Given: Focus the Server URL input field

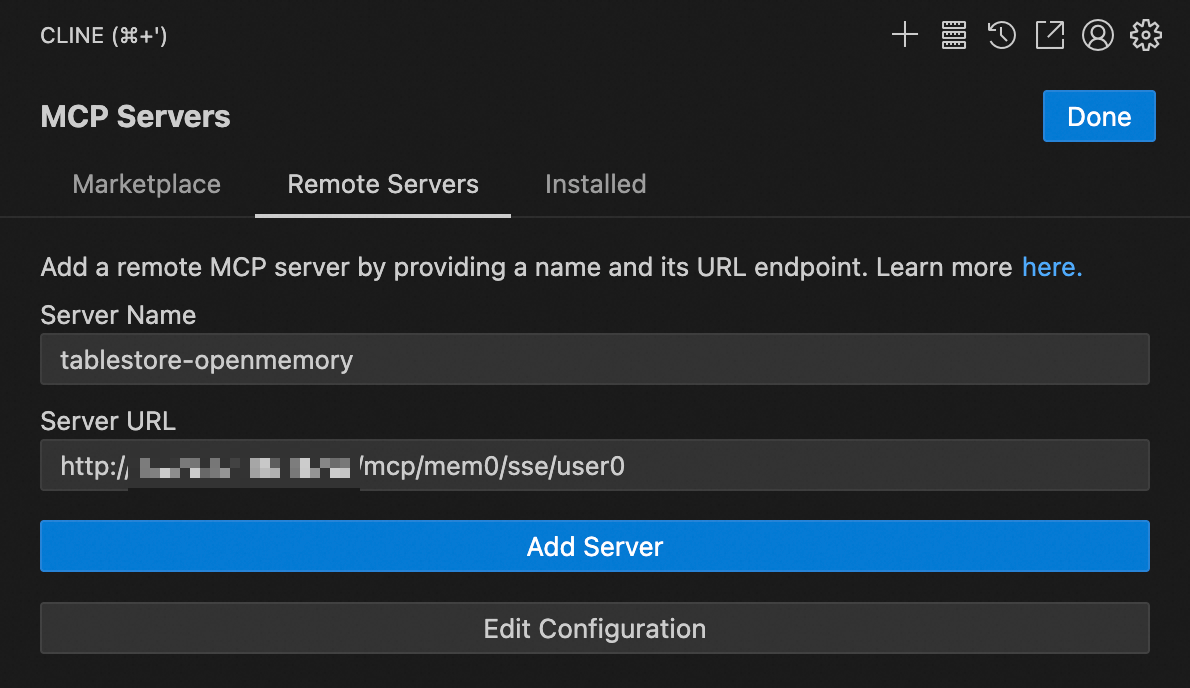Looking at the screenshot, I should pyautogui.click(x=595, y=465).
